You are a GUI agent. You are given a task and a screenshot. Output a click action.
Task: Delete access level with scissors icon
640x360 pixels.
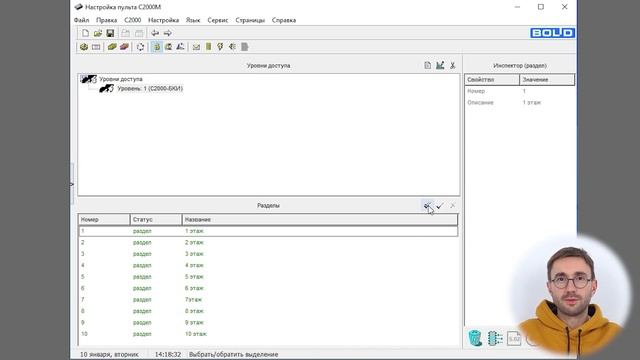pyautogui.click(x=453, y=65)
